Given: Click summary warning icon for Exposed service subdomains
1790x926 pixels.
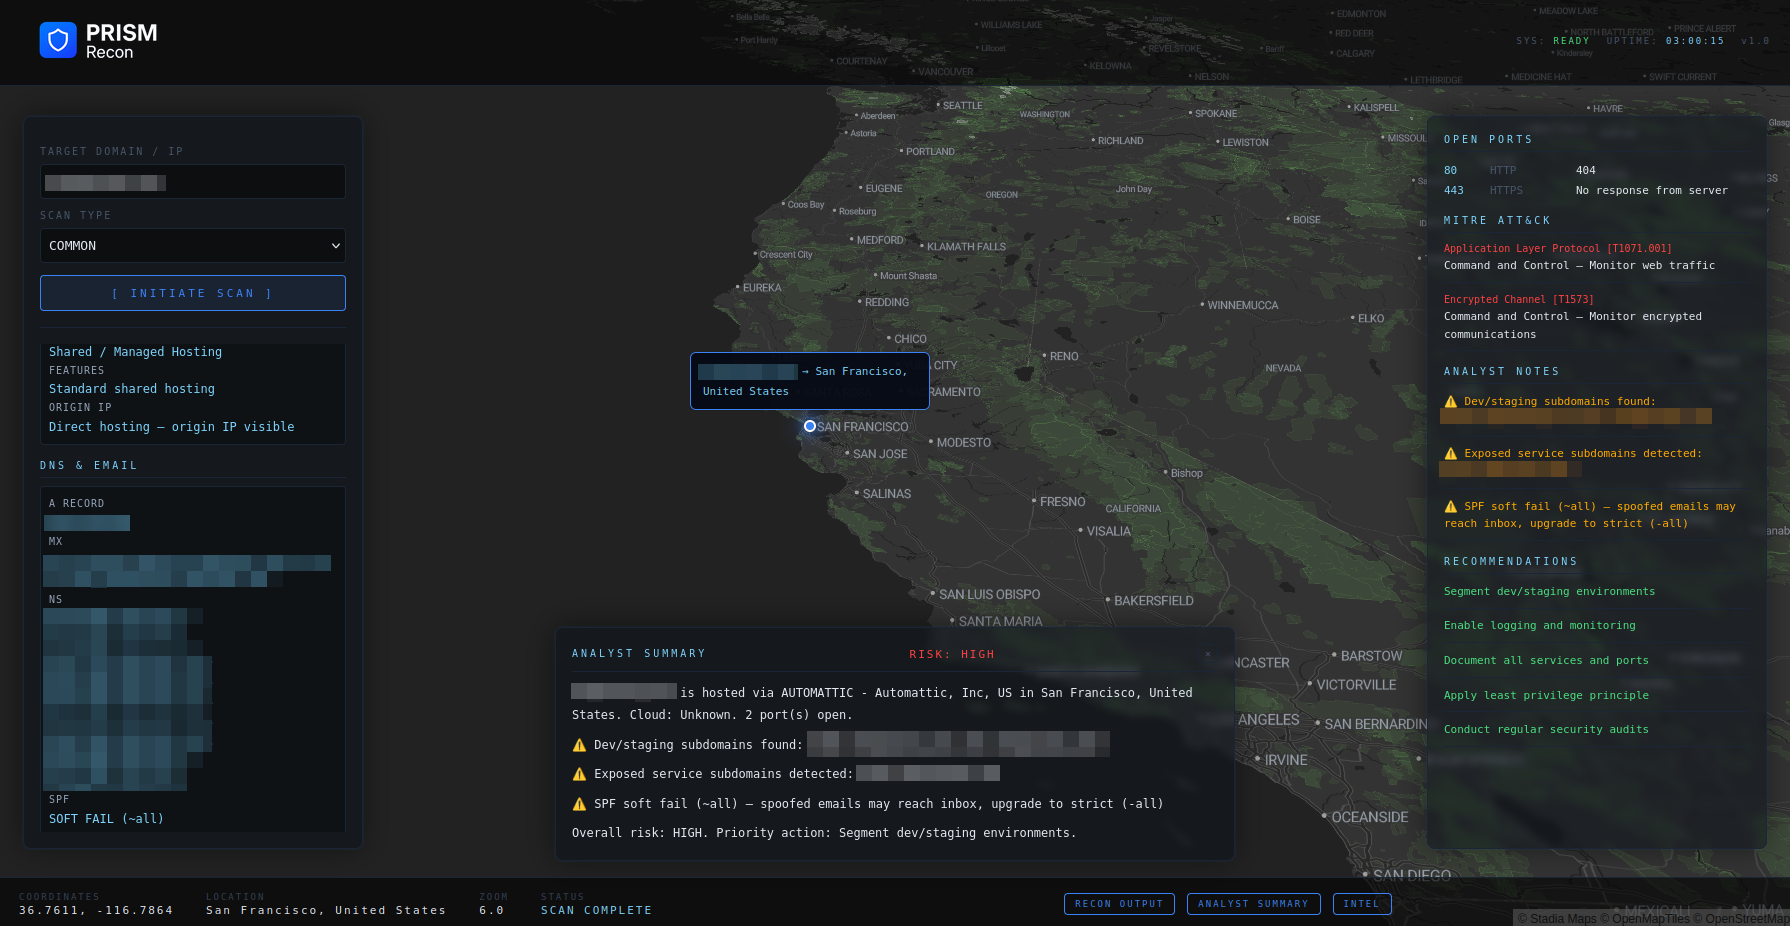Looking at the screenshot, I should pos(579,774).
